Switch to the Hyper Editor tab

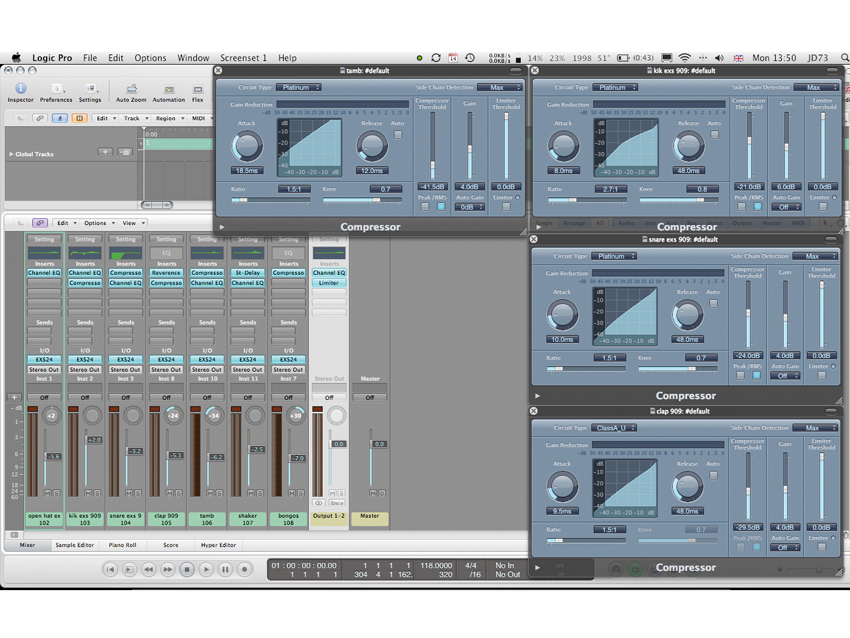(218, 545)
